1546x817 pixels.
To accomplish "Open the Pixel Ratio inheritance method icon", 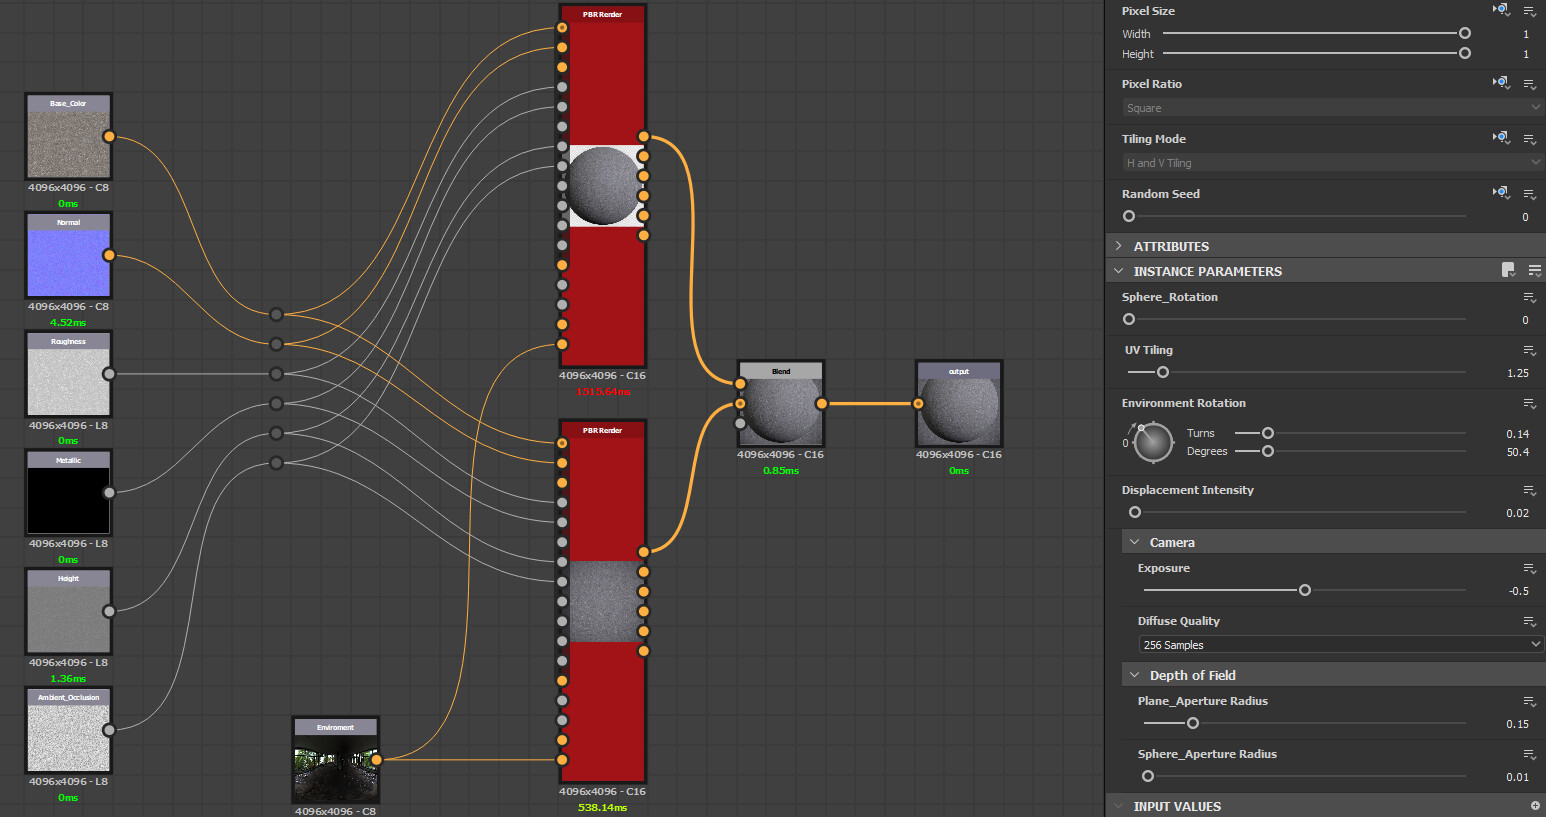I will (x=1500, y=83).
